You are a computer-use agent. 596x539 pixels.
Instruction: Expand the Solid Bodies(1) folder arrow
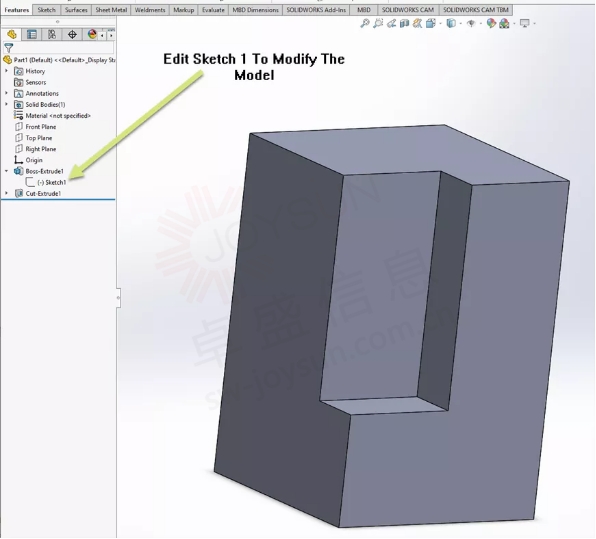(x=6, y=104)
